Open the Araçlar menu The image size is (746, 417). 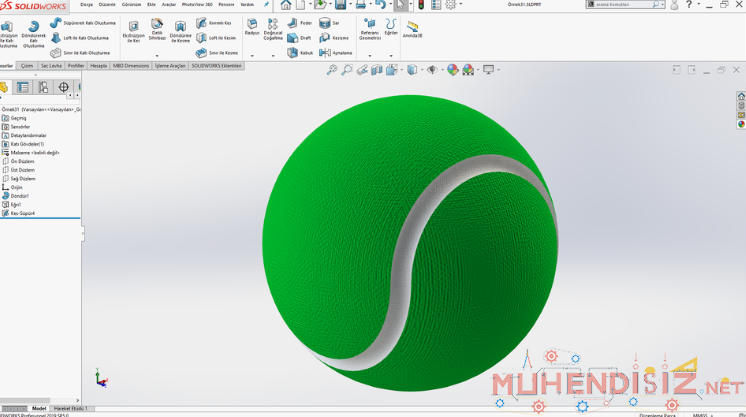click(169, 4)
